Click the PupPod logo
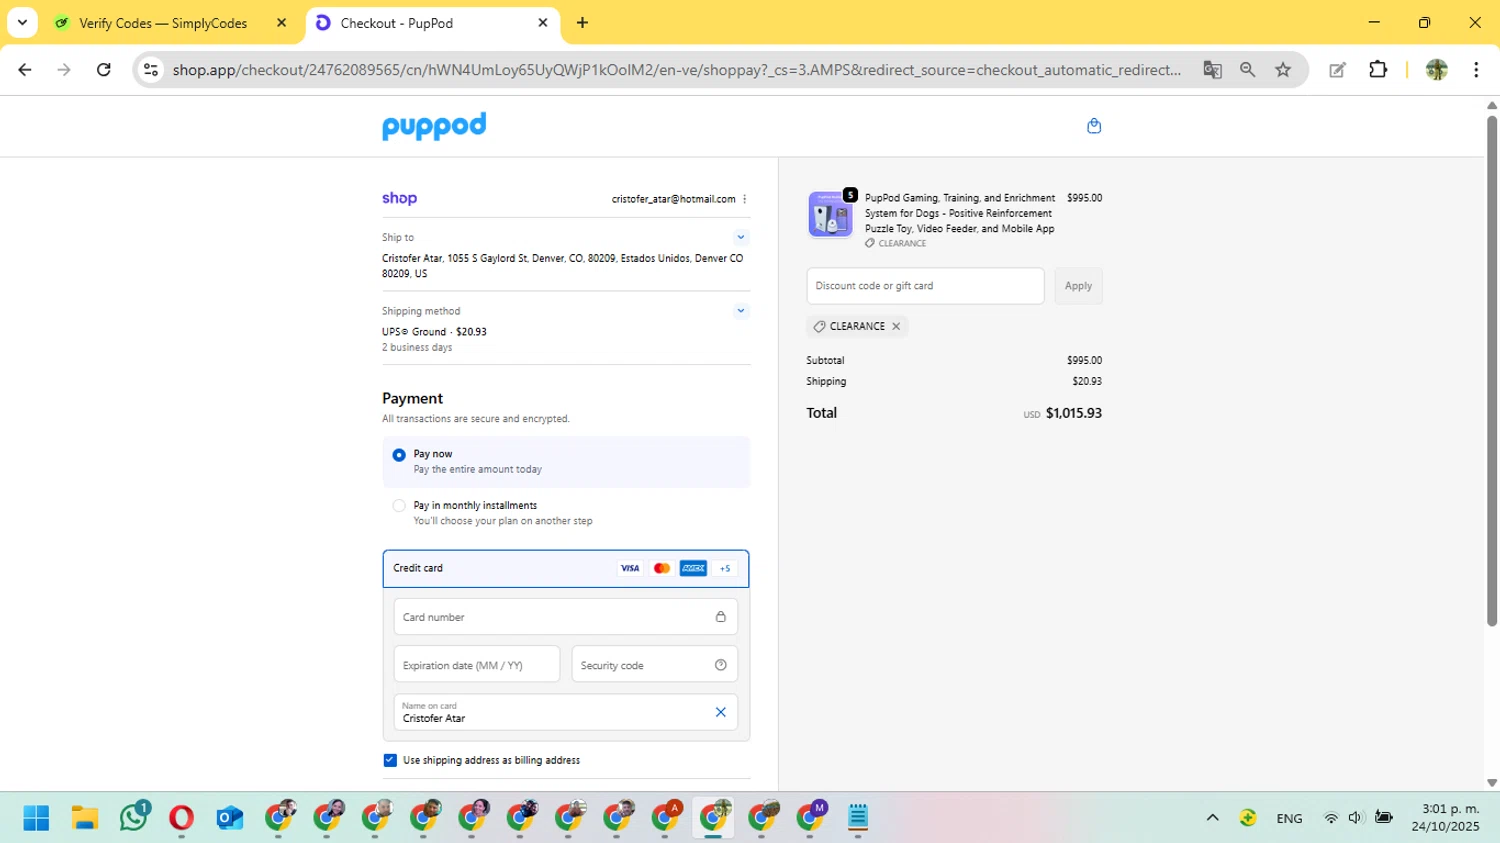The image size is (1500, 843). [x=434, y=126]
